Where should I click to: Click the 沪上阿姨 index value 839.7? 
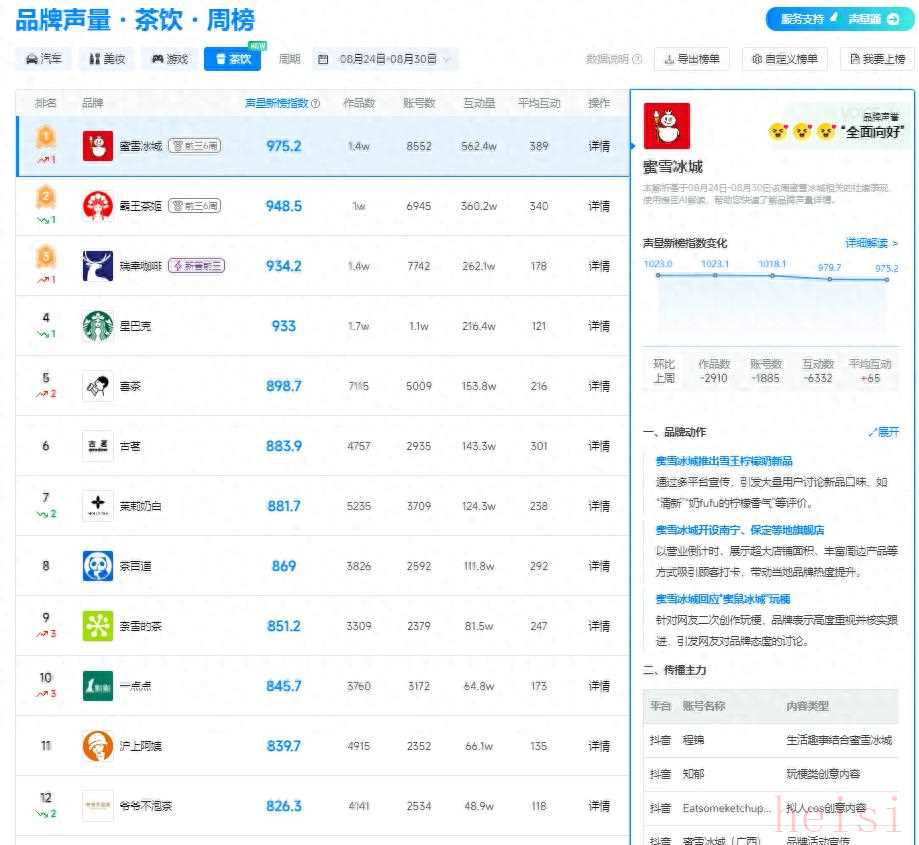click(284, 746)
